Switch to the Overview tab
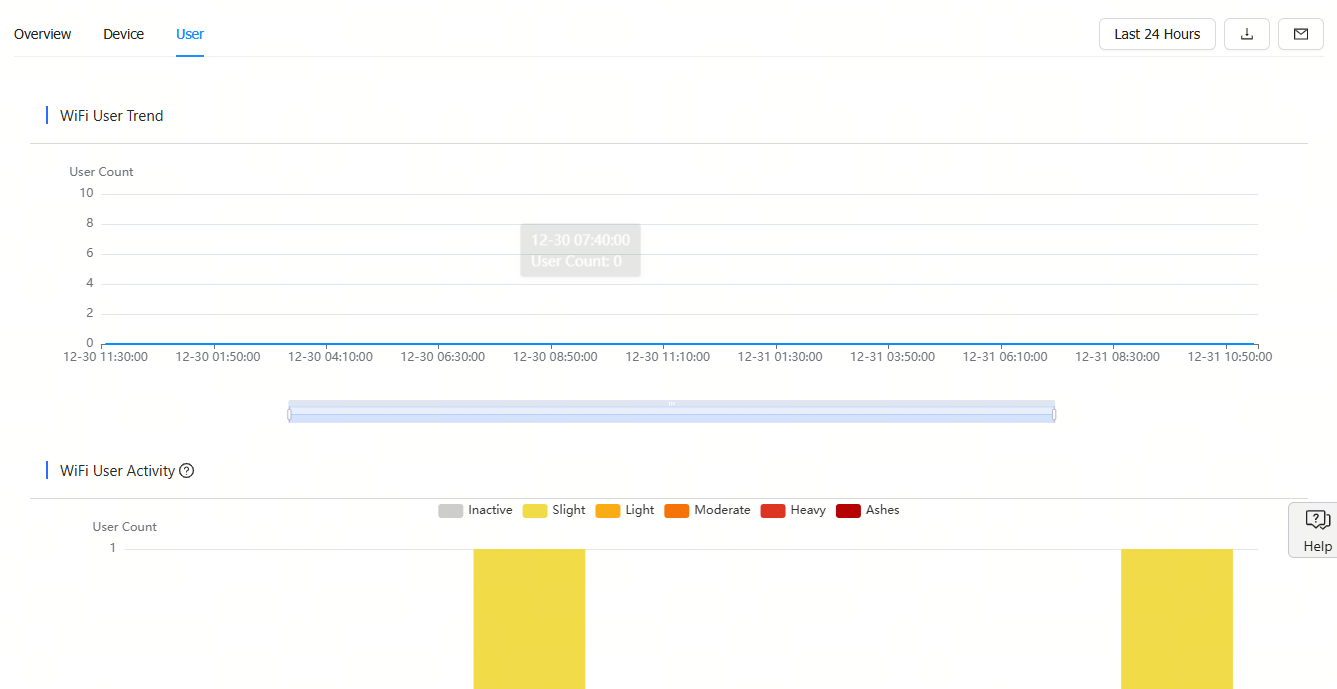Viewport: 1337px width, 689px height. pos(42,34)
